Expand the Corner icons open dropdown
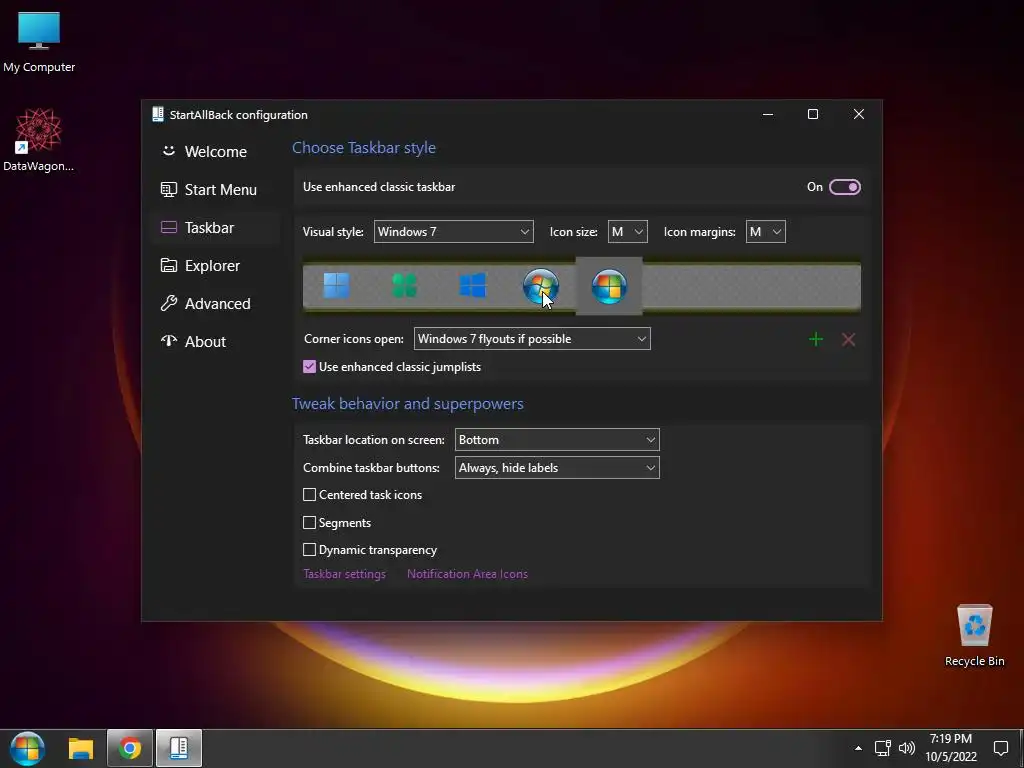This screenshot has width=1024, height=768. click(x=532, y=339)
